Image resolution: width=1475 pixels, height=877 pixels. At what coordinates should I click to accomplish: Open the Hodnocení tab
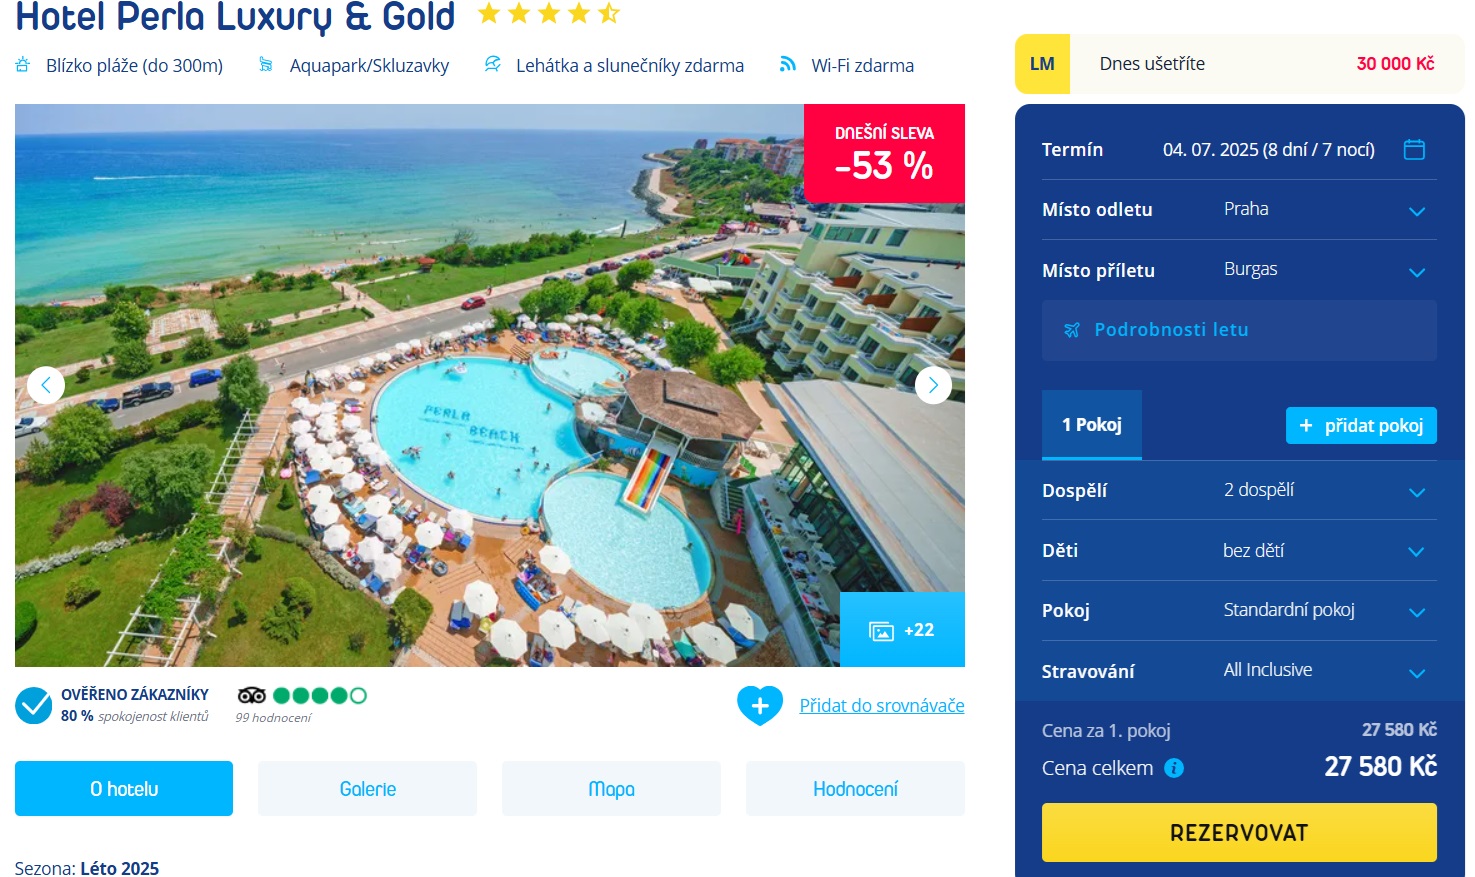[855, 789]
